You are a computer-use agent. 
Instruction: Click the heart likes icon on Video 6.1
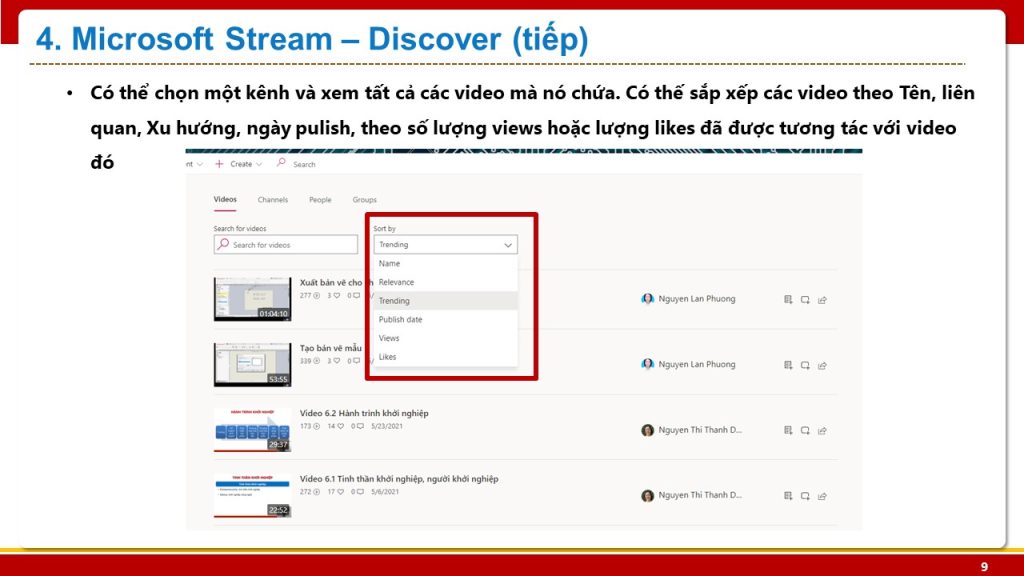(x=340, y=492)
